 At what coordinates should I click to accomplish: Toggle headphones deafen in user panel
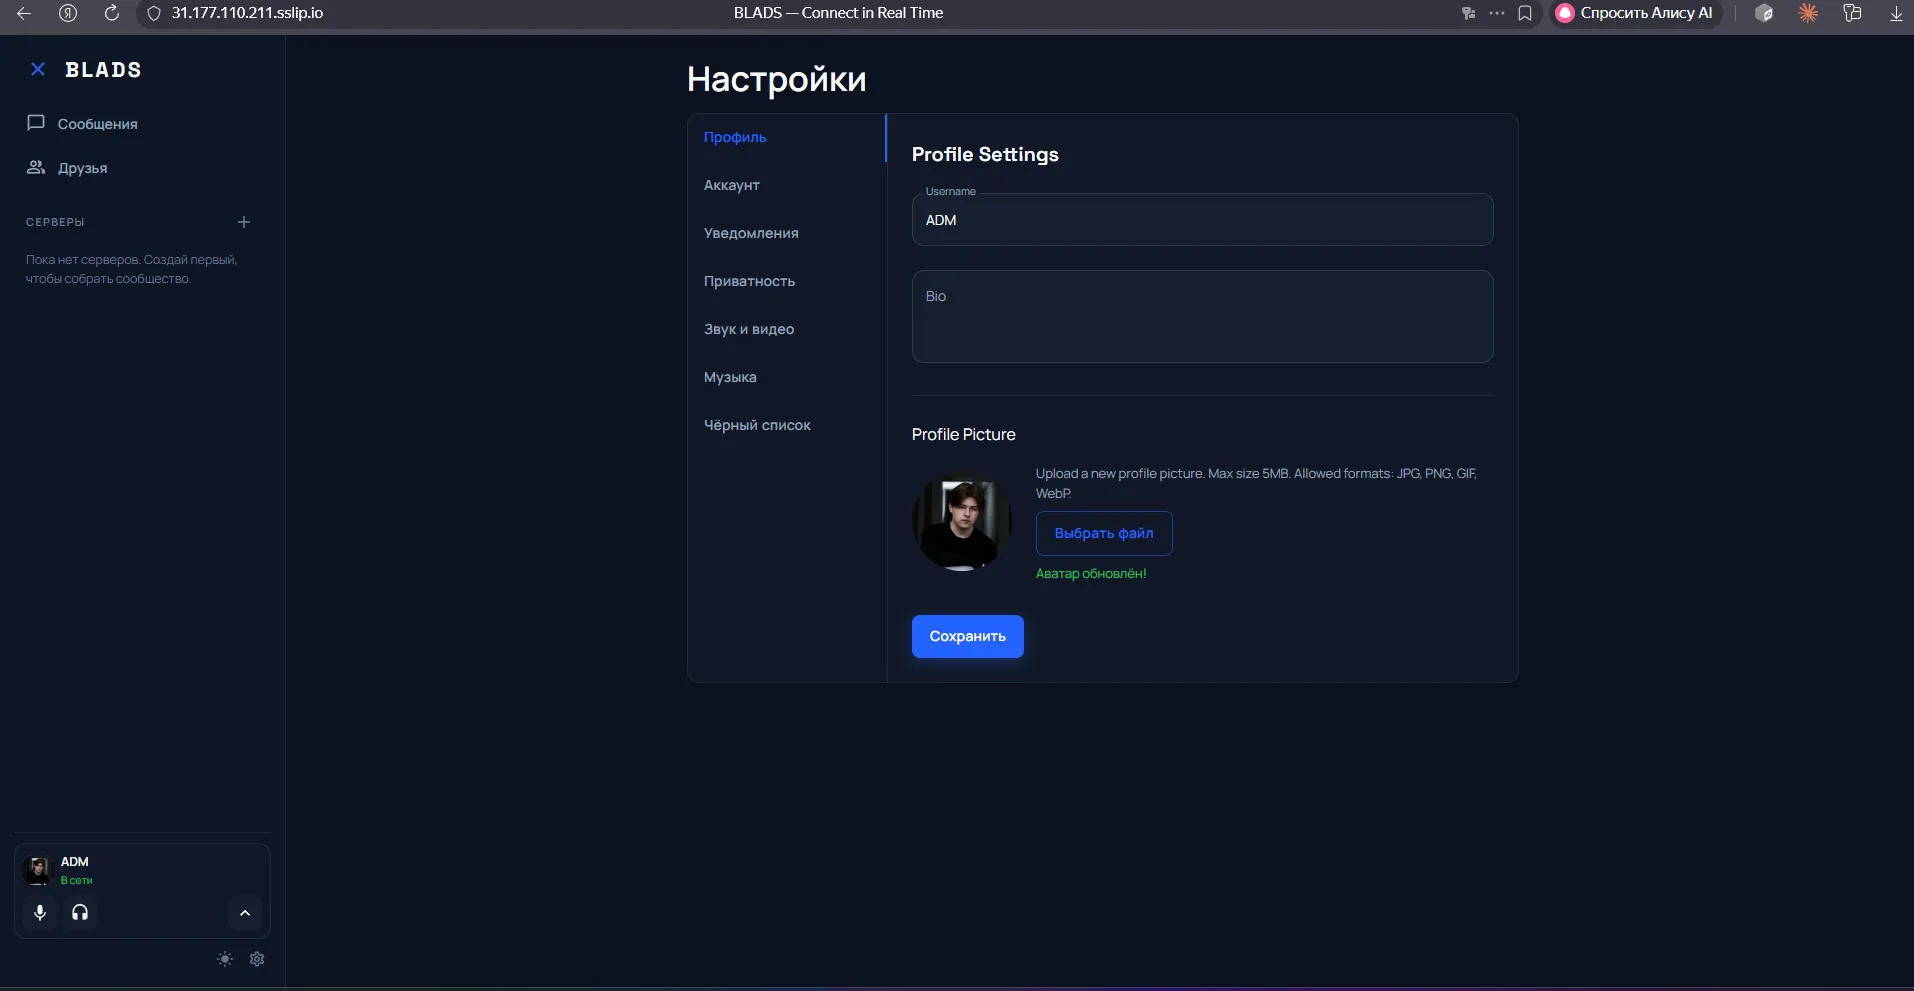(80, 912)
